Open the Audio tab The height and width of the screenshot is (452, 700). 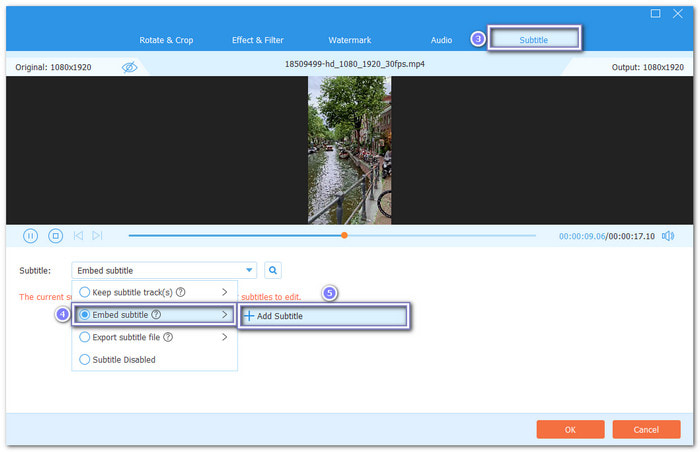click(x=441, y=40)
